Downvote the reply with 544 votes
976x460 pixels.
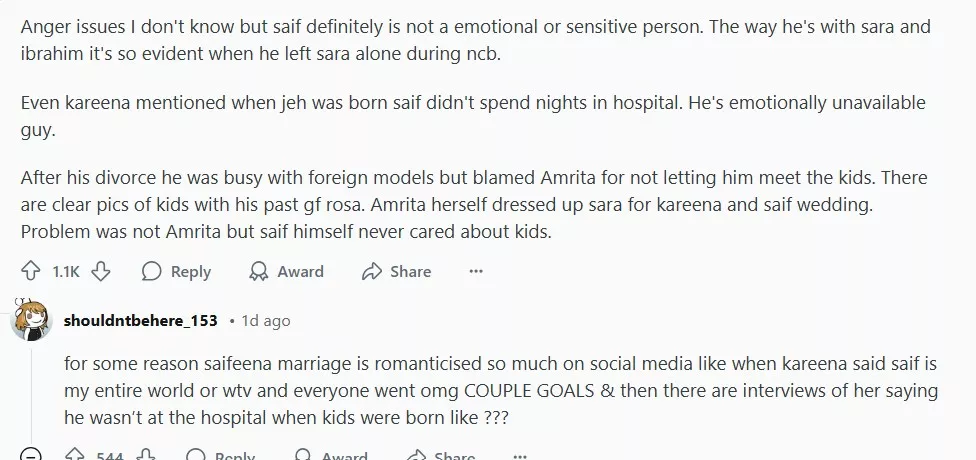point(145,456)
